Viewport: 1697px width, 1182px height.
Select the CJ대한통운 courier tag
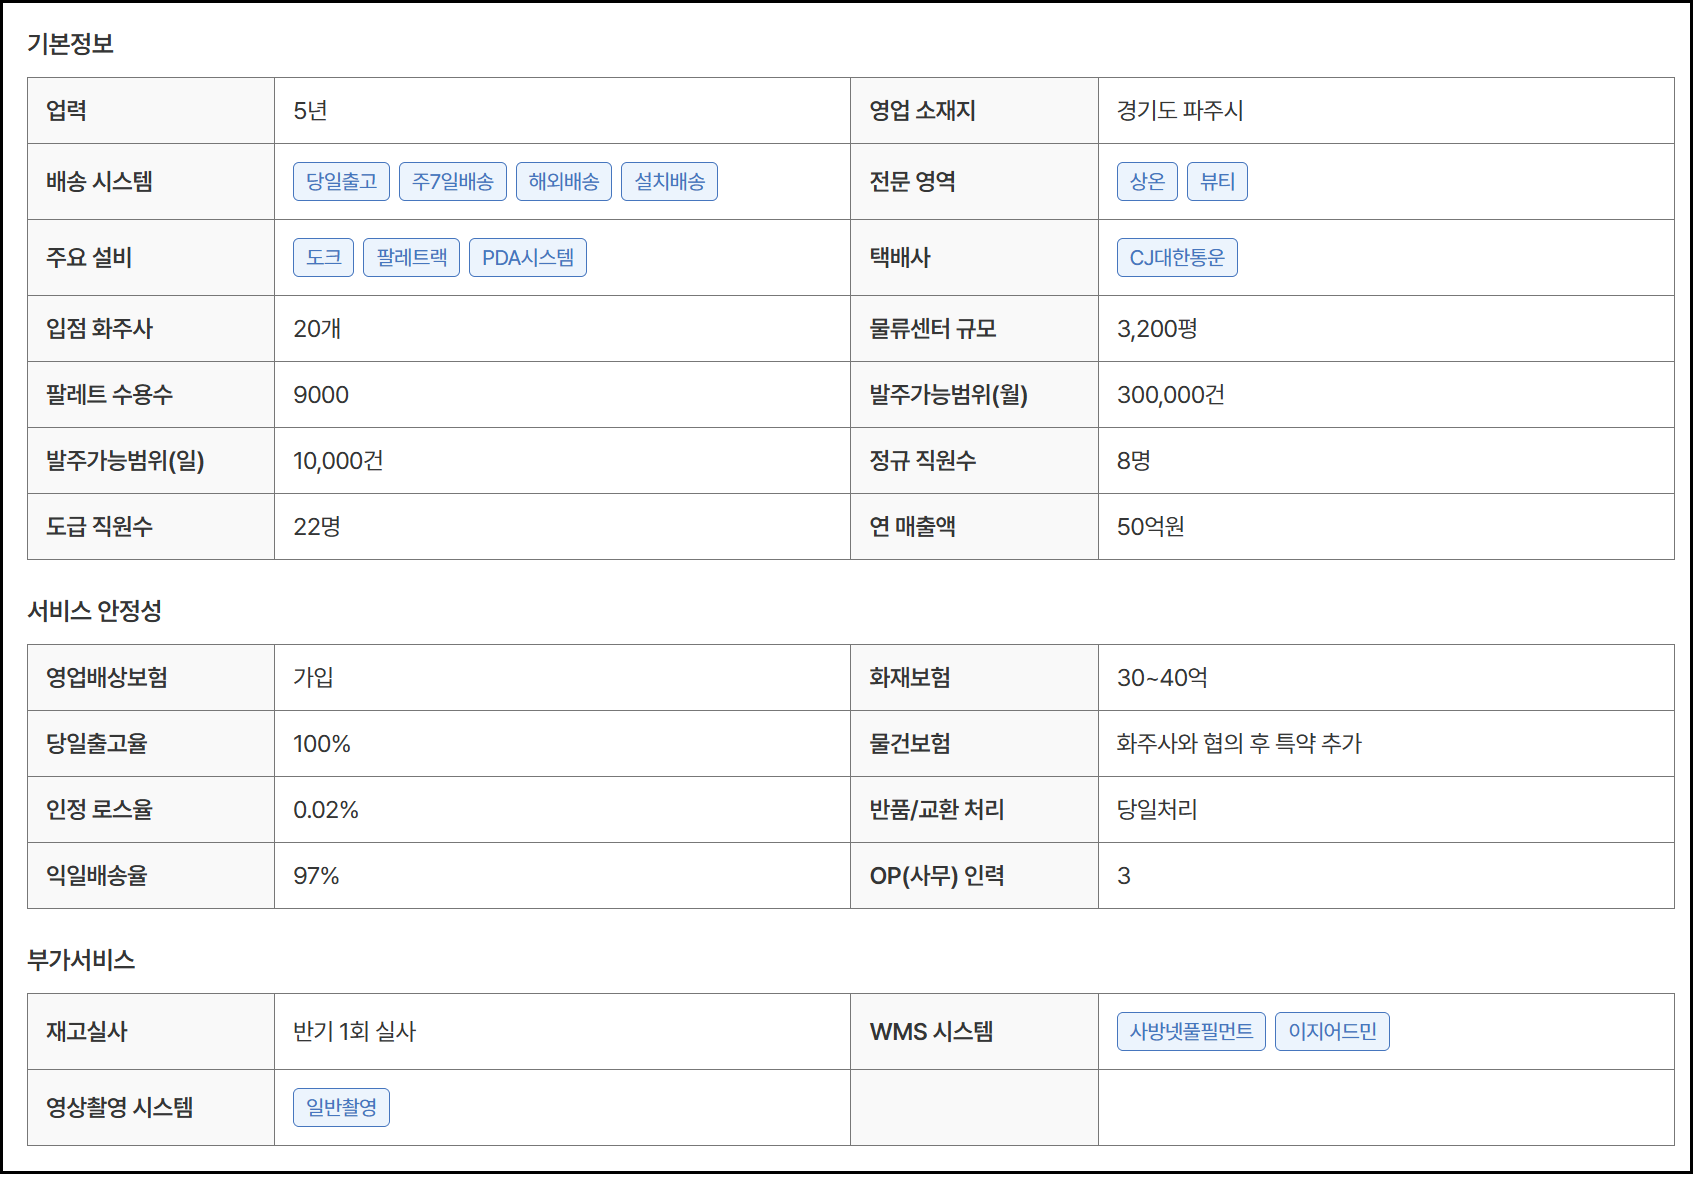point(1176,258)
